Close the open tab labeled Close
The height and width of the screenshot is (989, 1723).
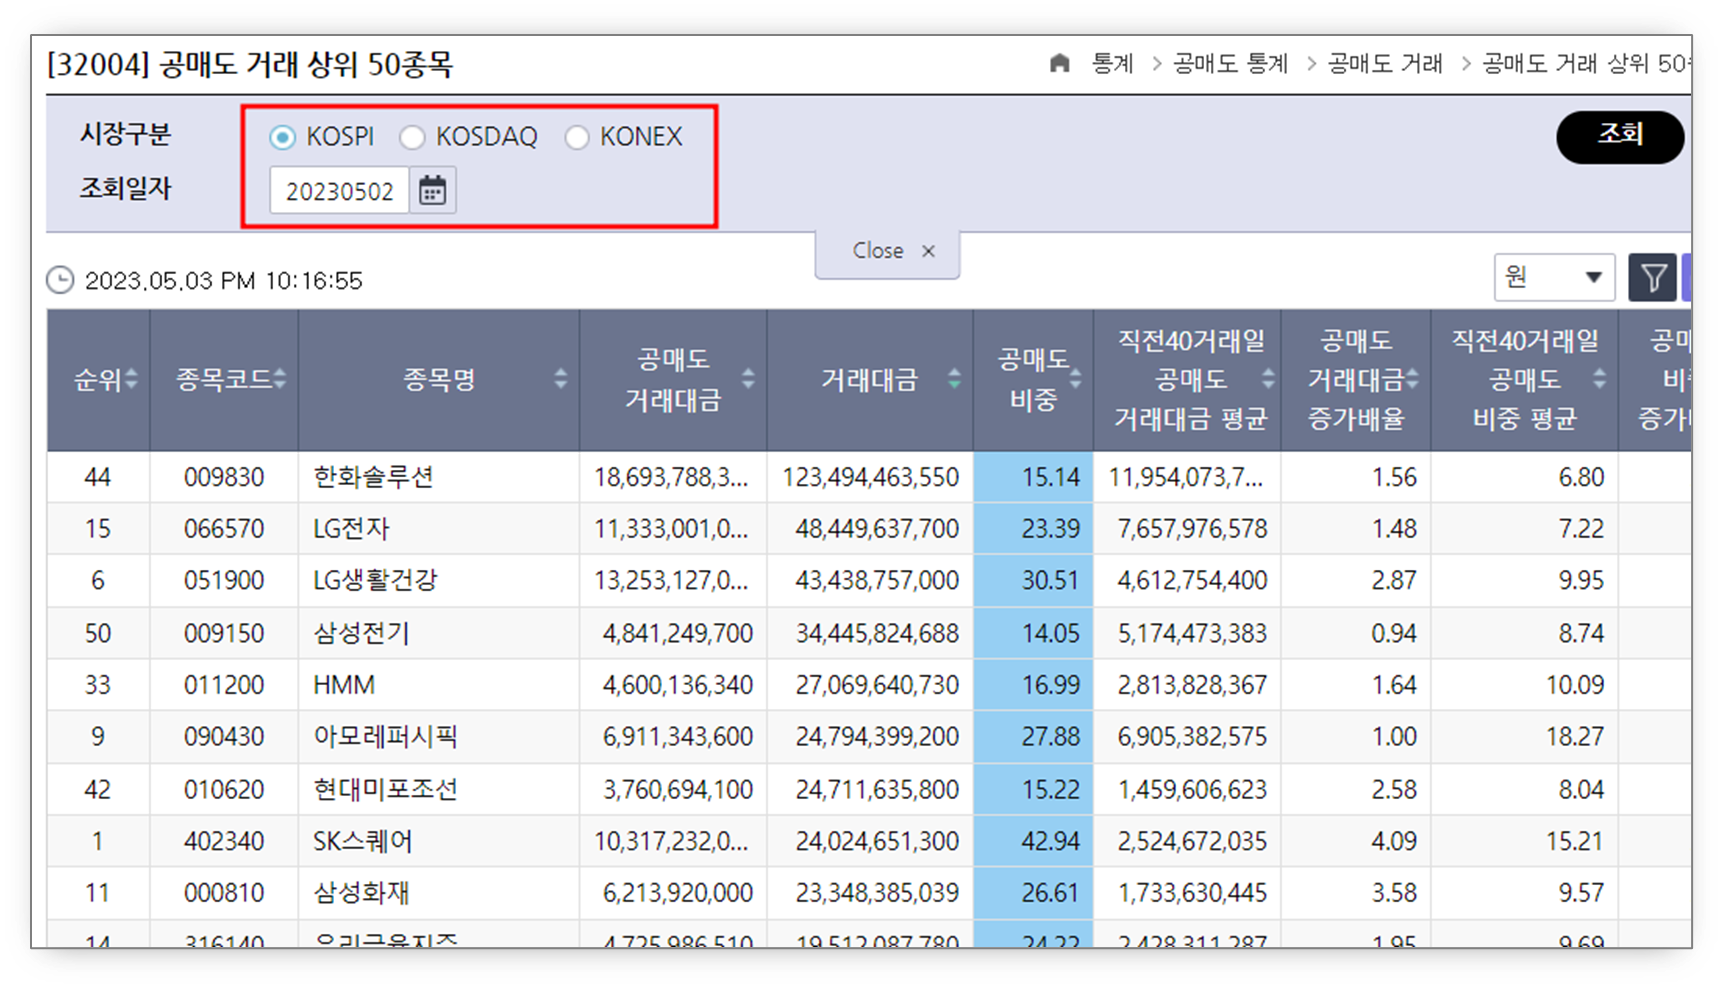point(928,251)
